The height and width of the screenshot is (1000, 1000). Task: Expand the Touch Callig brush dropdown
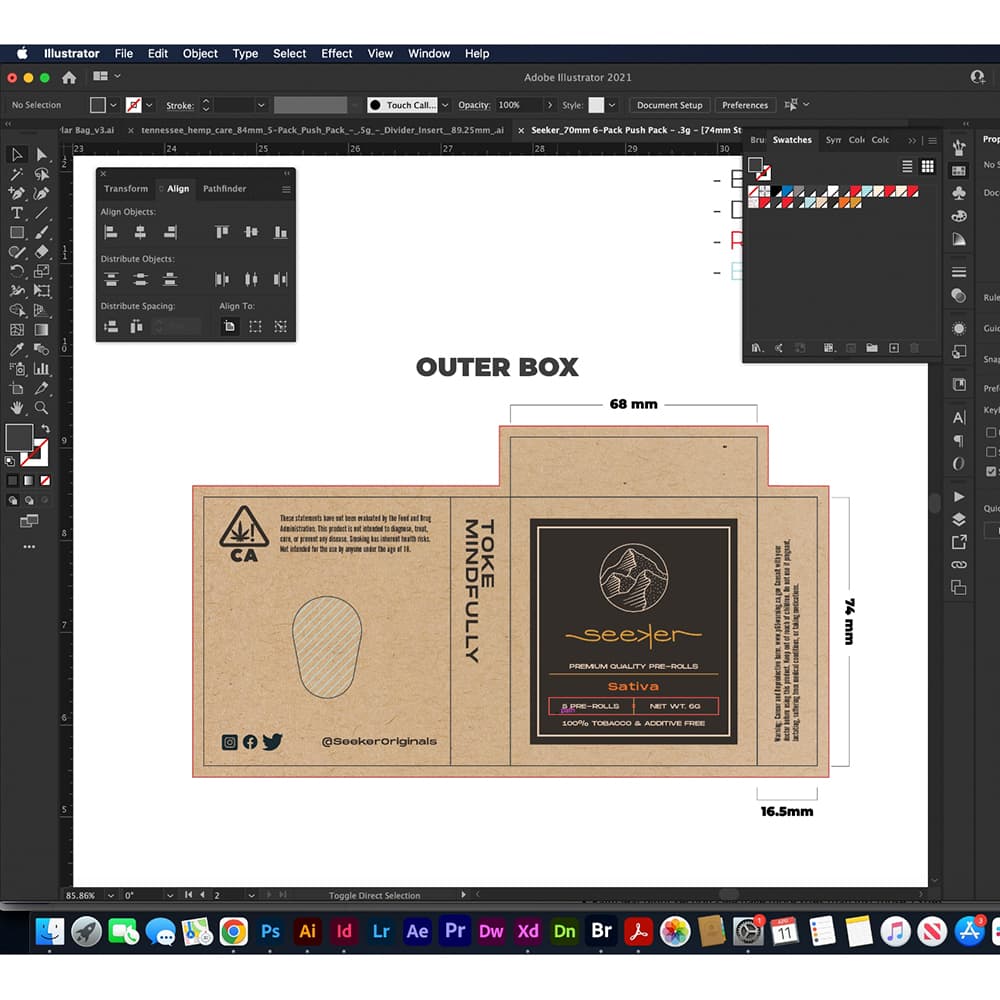pos(444,105)
